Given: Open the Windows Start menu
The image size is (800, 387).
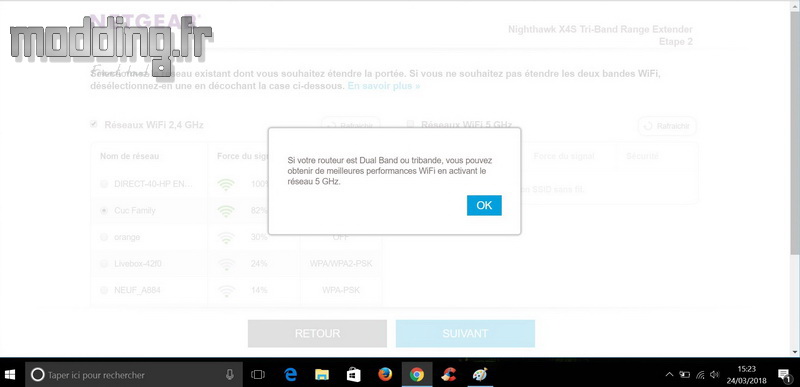Looking at the screenshot, I should (x=10, y=375).
